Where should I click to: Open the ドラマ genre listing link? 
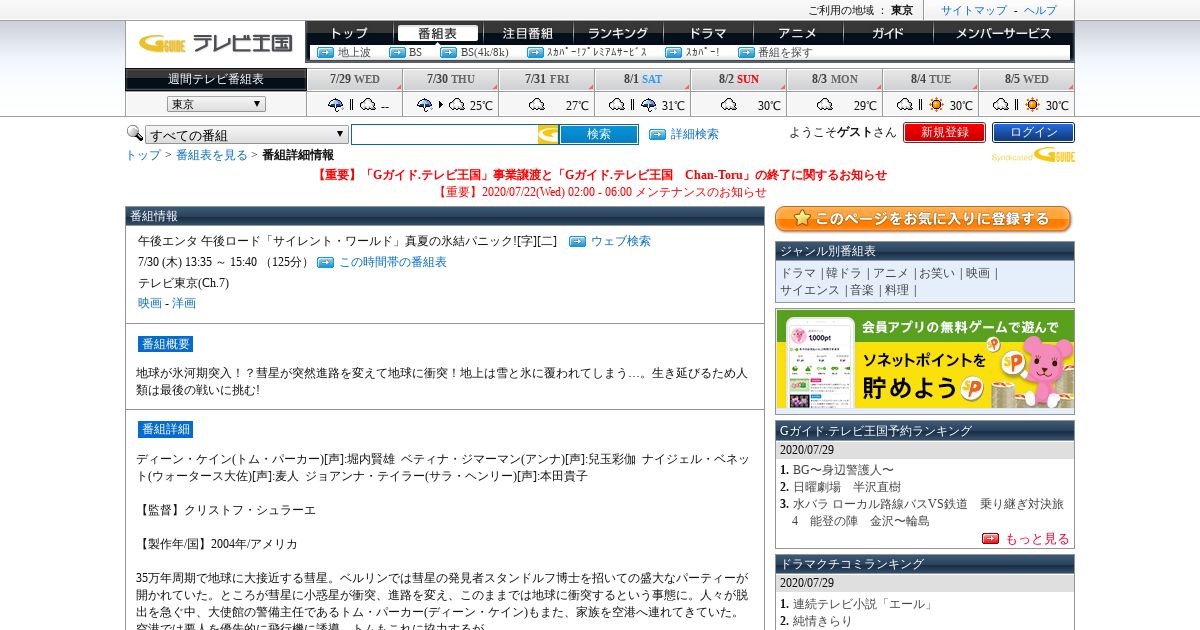coord(798,273)
